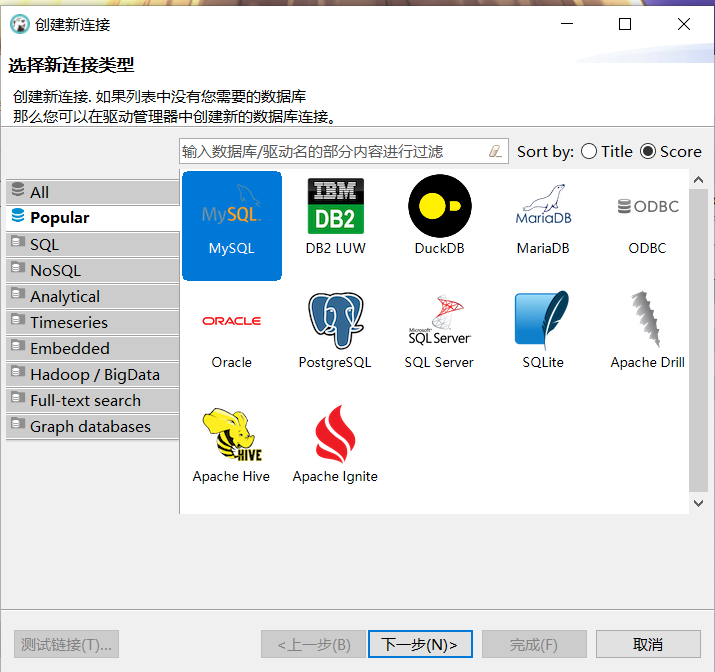Image resolution: width=715 pixels, height=672 pixels.
Task: Close the 创建新连接 dialog
Action: tap(684, 24)
